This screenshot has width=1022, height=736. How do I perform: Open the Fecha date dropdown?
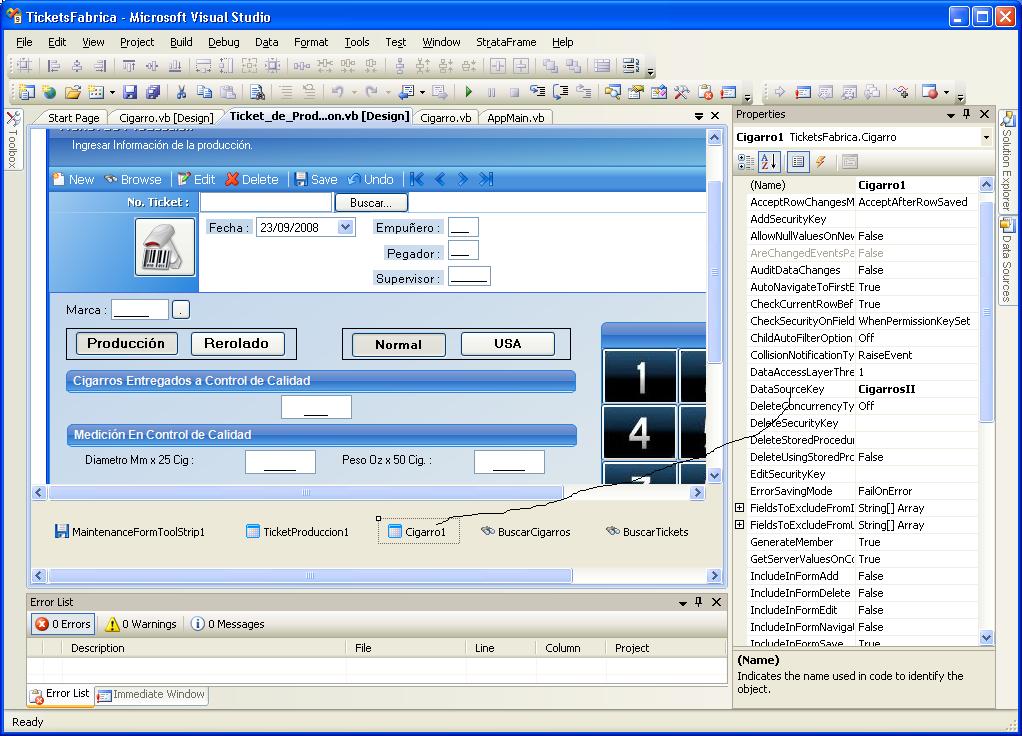pyautogui.click(x=346, y=227)
